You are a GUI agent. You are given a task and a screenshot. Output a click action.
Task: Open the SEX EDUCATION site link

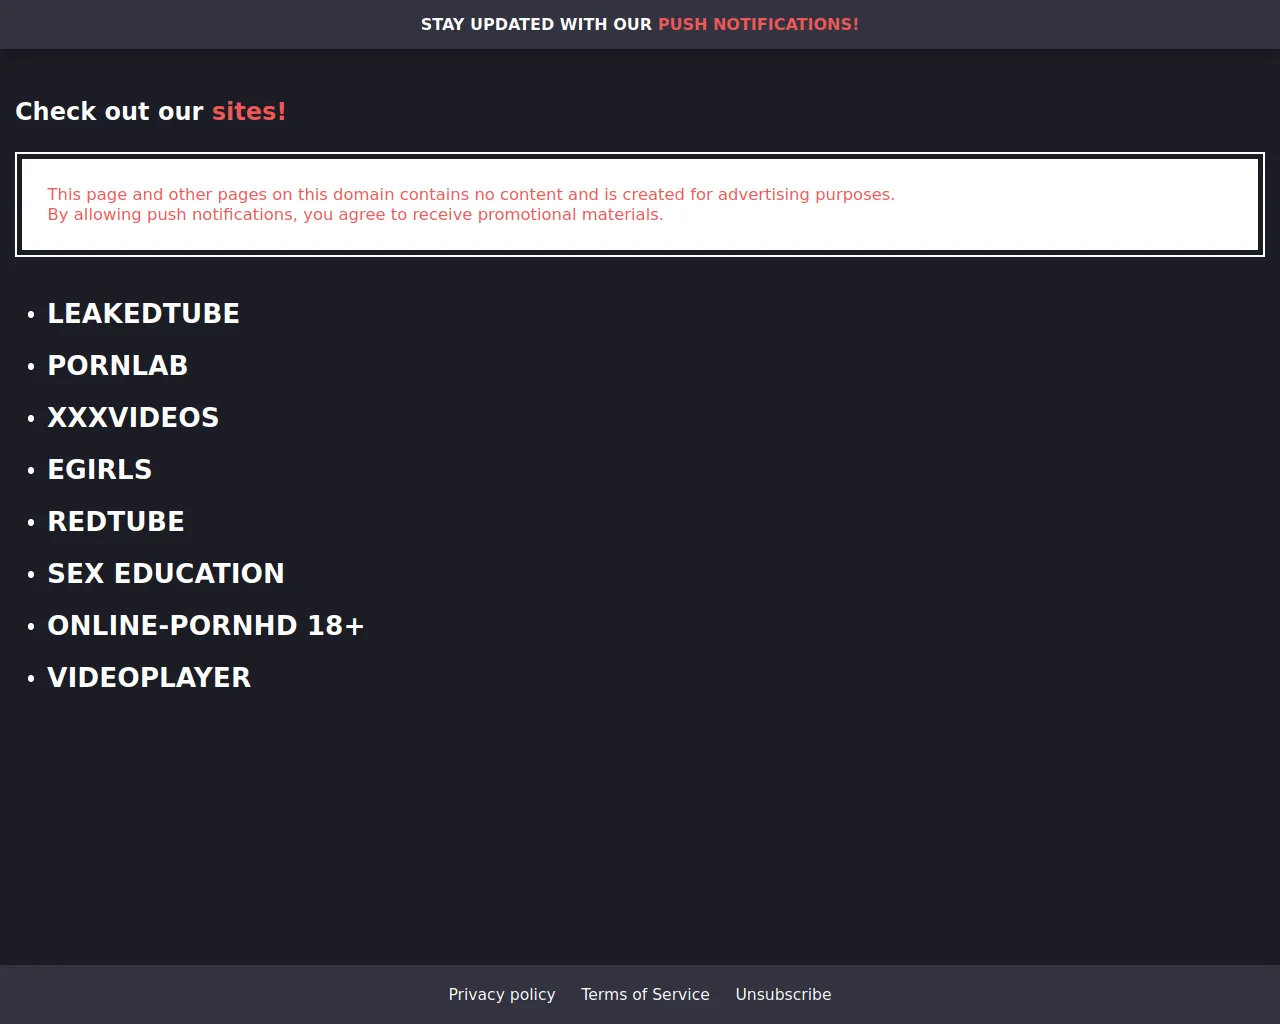tap(166, 574)
